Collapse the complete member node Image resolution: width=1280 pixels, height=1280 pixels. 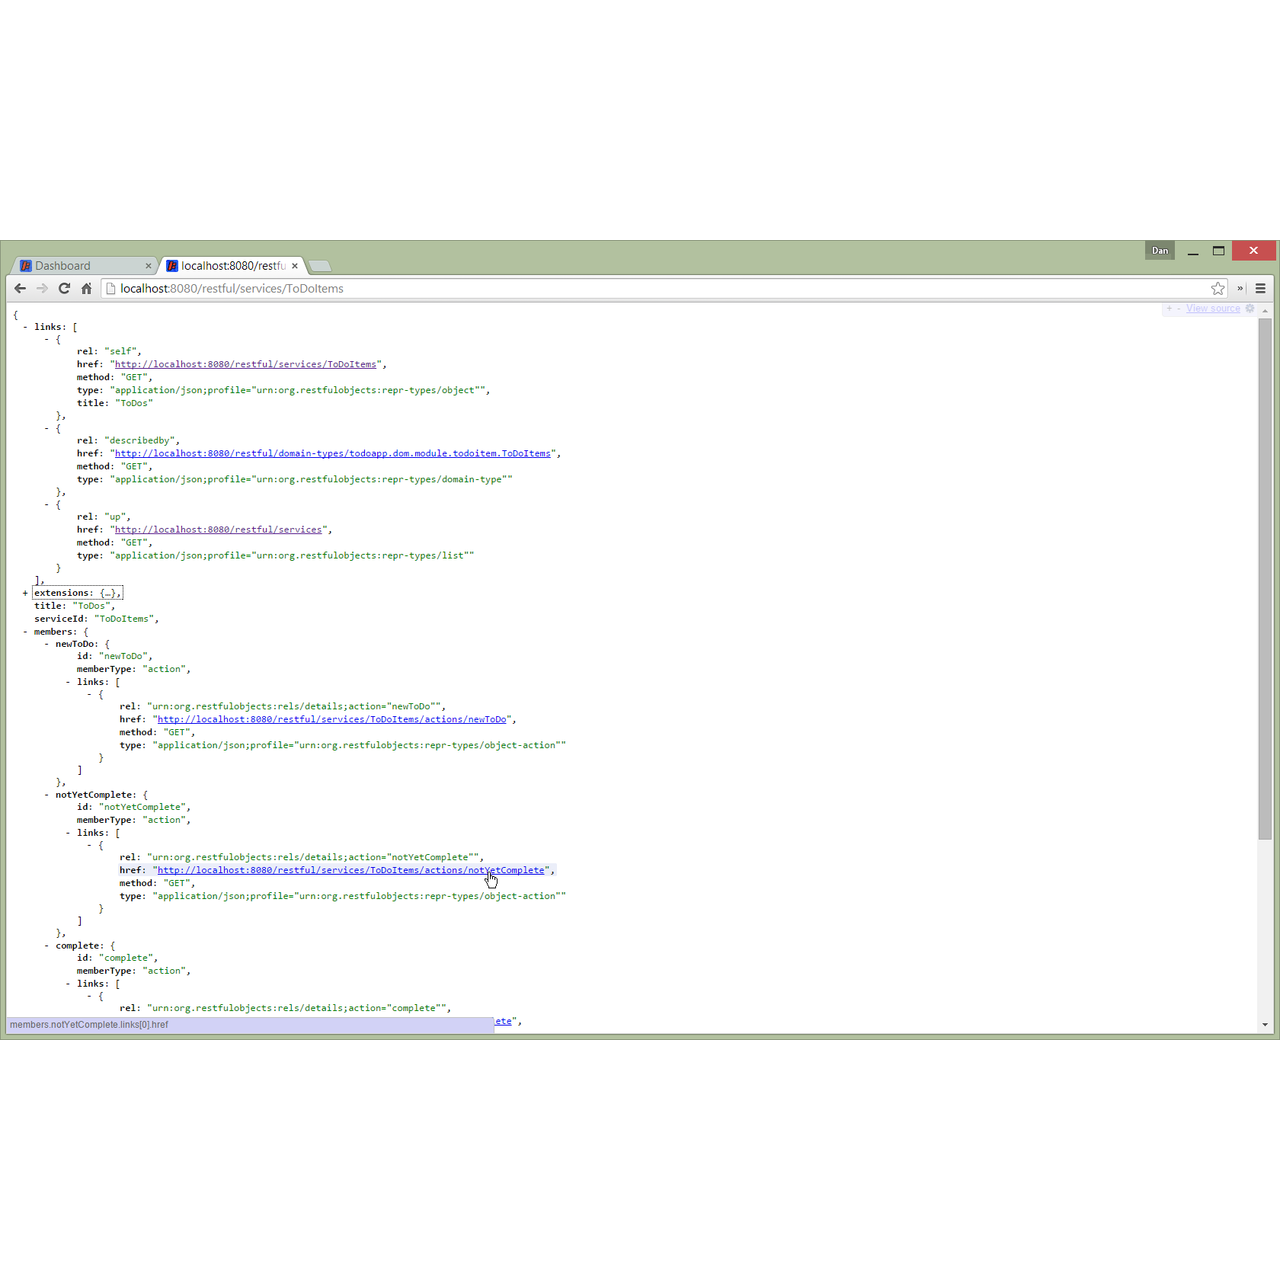pyautogui.click(x=47, y=946)
